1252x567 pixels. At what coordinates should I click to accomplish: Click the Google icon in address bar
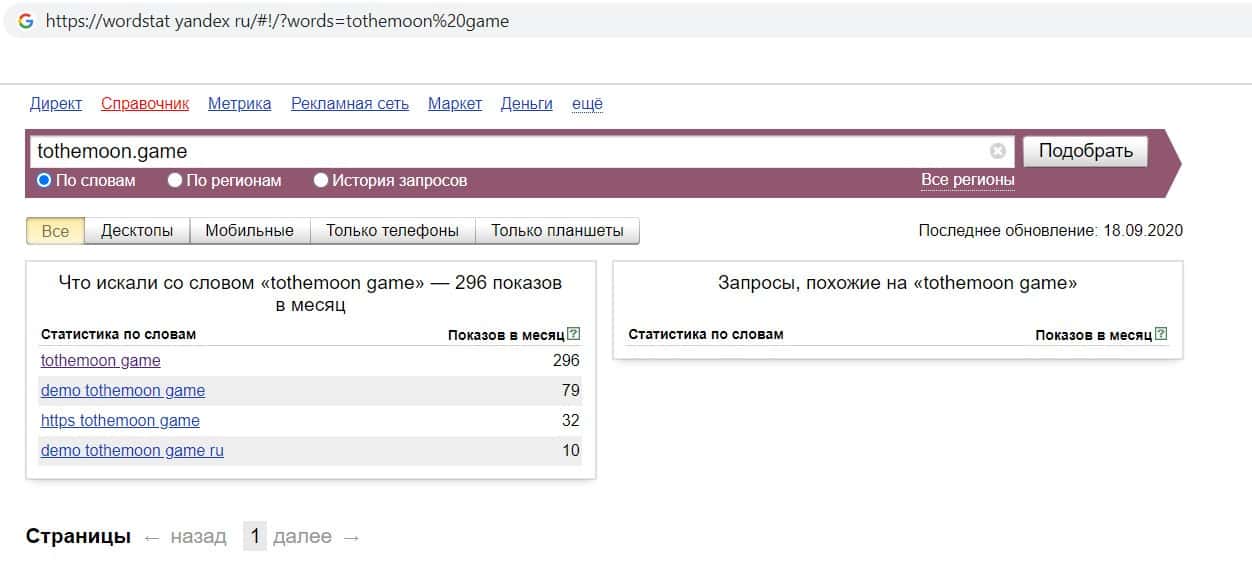pyautogui.click(x=26, y=20)
